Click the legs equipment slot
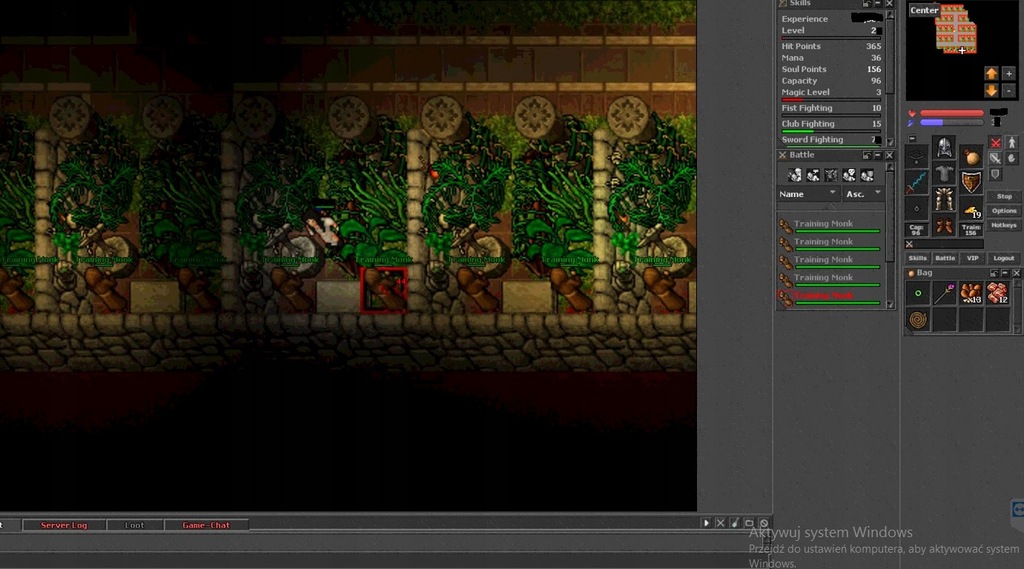 (944, 199)
